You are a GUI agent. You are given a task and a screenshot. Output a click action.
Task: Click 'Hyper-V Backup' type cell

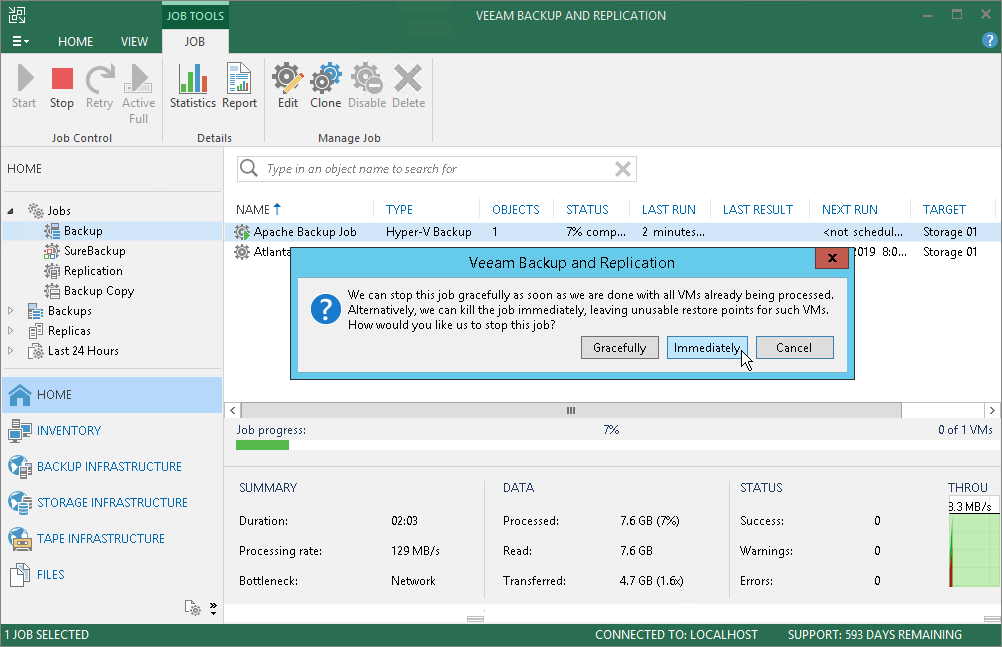[x=428, y=232]
